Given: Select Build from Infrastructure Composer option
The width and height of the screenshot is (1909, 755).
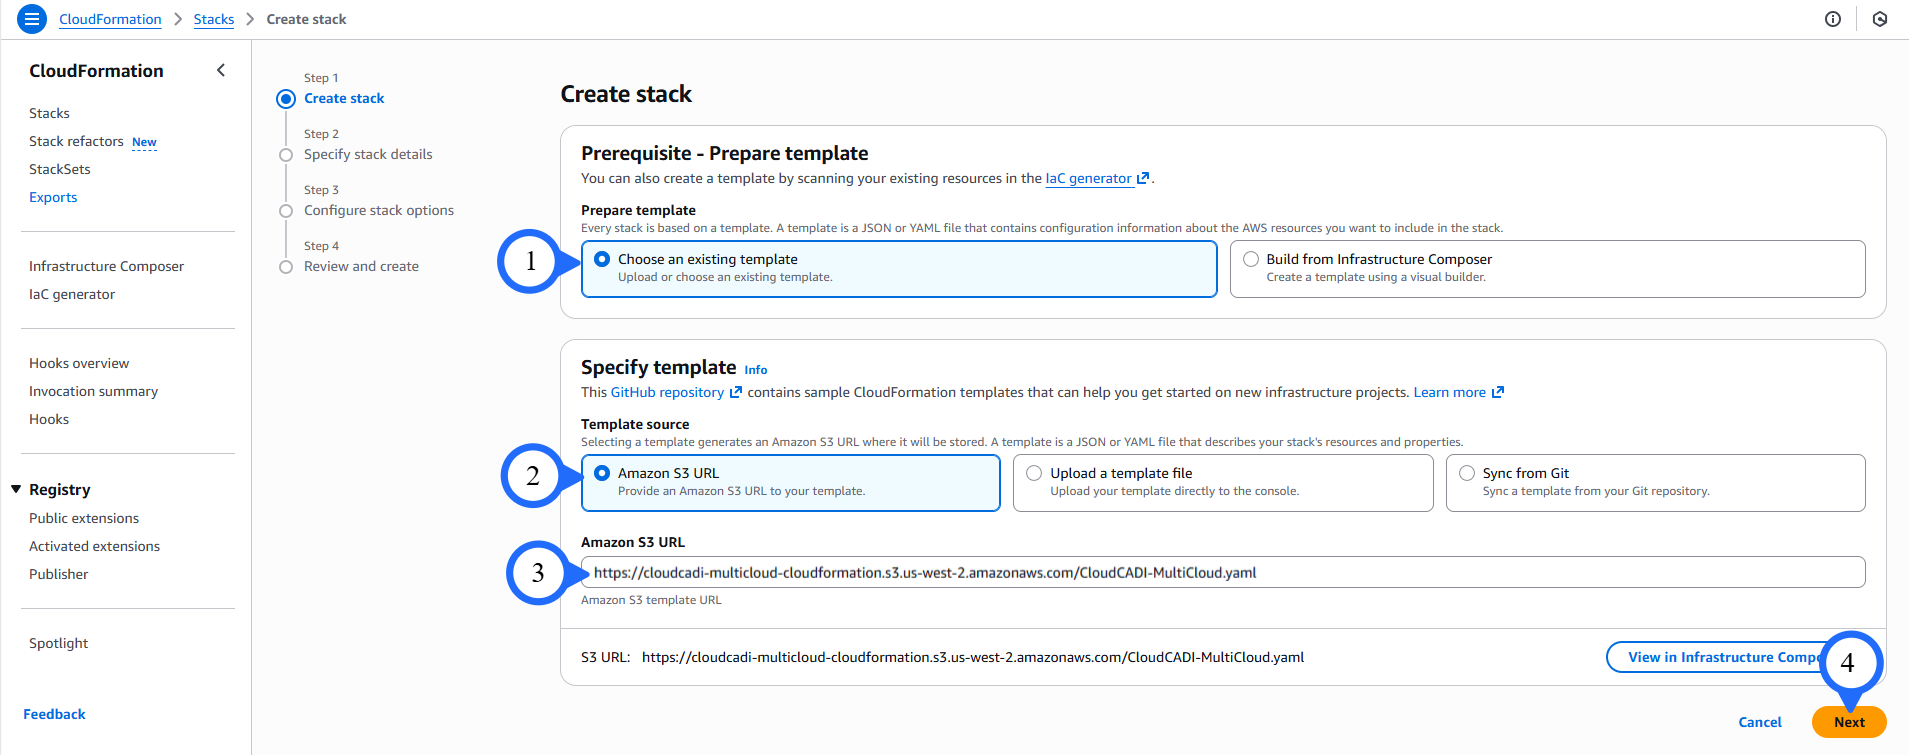Looking at the screenshot, I should [x=1251, y=259].
